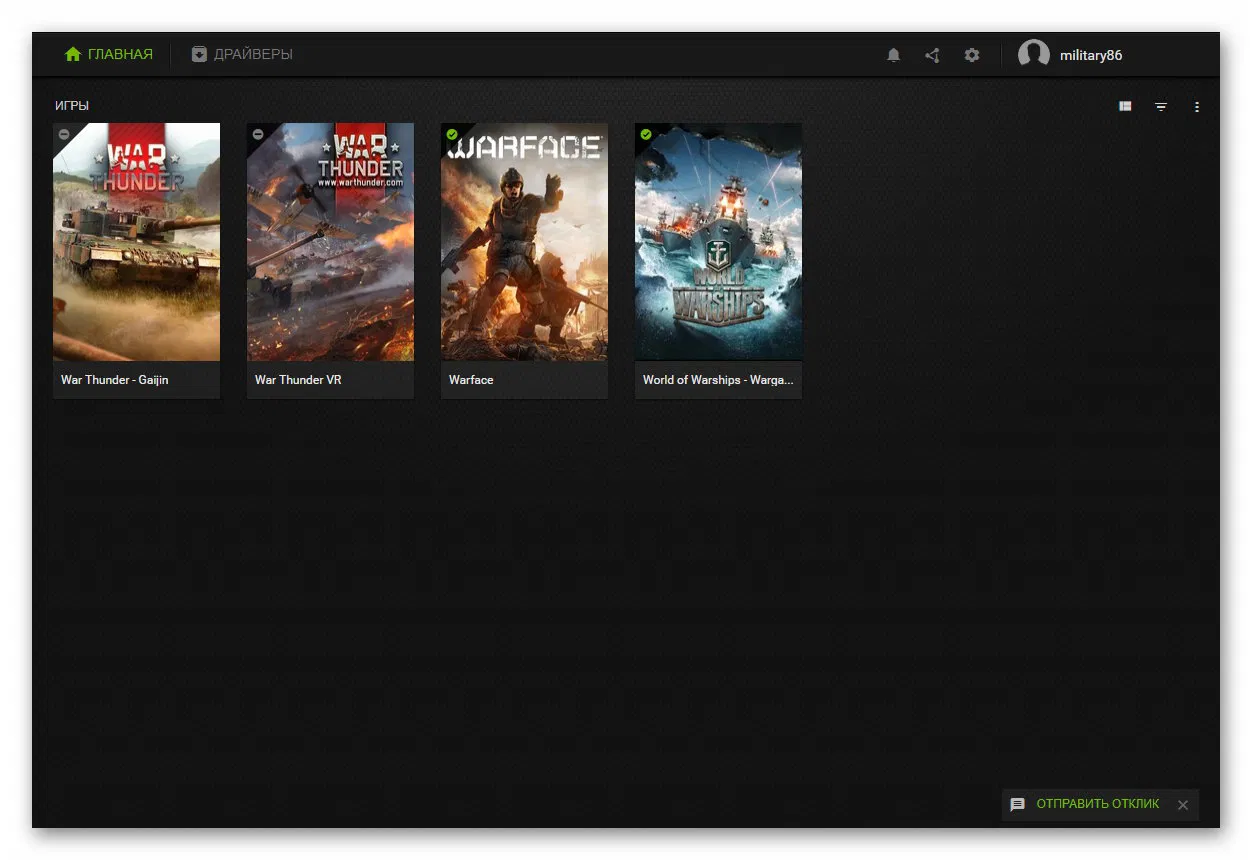The height and width of the screenshot is (860, 1252).
Task: Switch games to grid view icon
Action: pos(1125,106)
